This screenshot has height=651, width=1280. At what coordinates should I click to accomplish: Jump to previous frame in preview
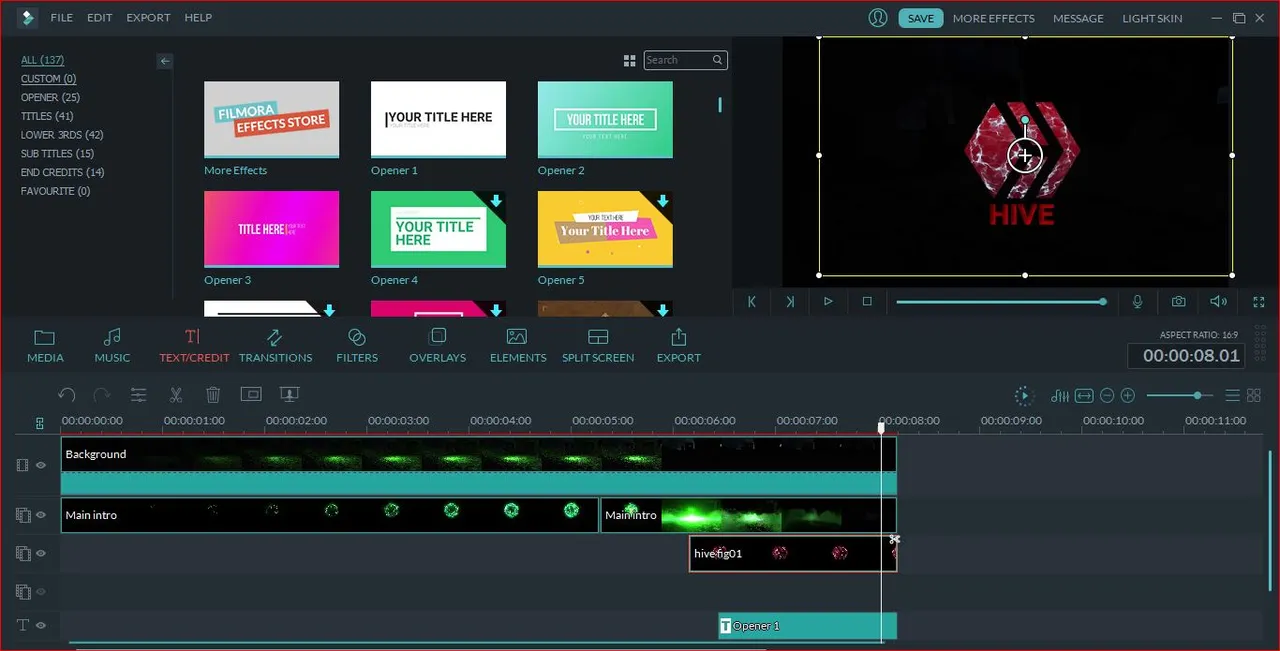pyautogui.click(x=752, y=301)
